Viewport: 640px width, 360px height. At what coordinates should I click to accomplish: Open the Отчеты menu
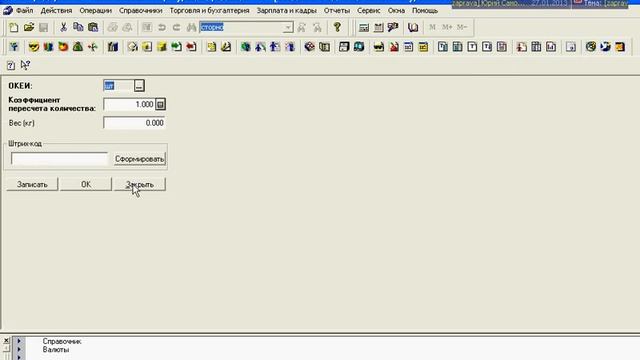tap(337, 11)
